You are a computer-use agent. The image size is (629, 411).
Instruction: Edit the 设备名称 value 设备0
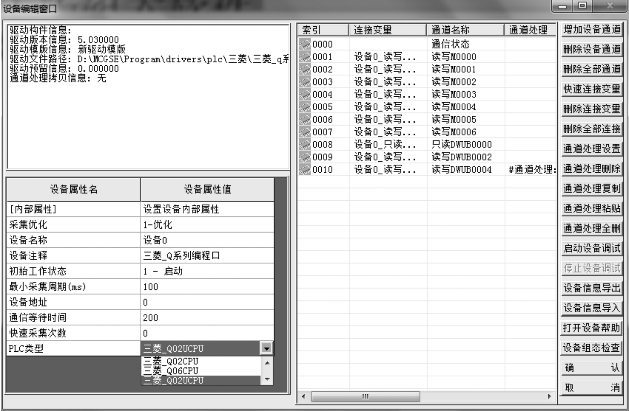207,240
